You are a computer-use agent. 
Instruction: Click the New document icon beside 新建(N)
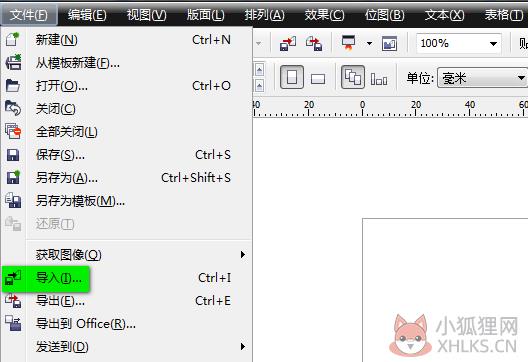[13, 39]
